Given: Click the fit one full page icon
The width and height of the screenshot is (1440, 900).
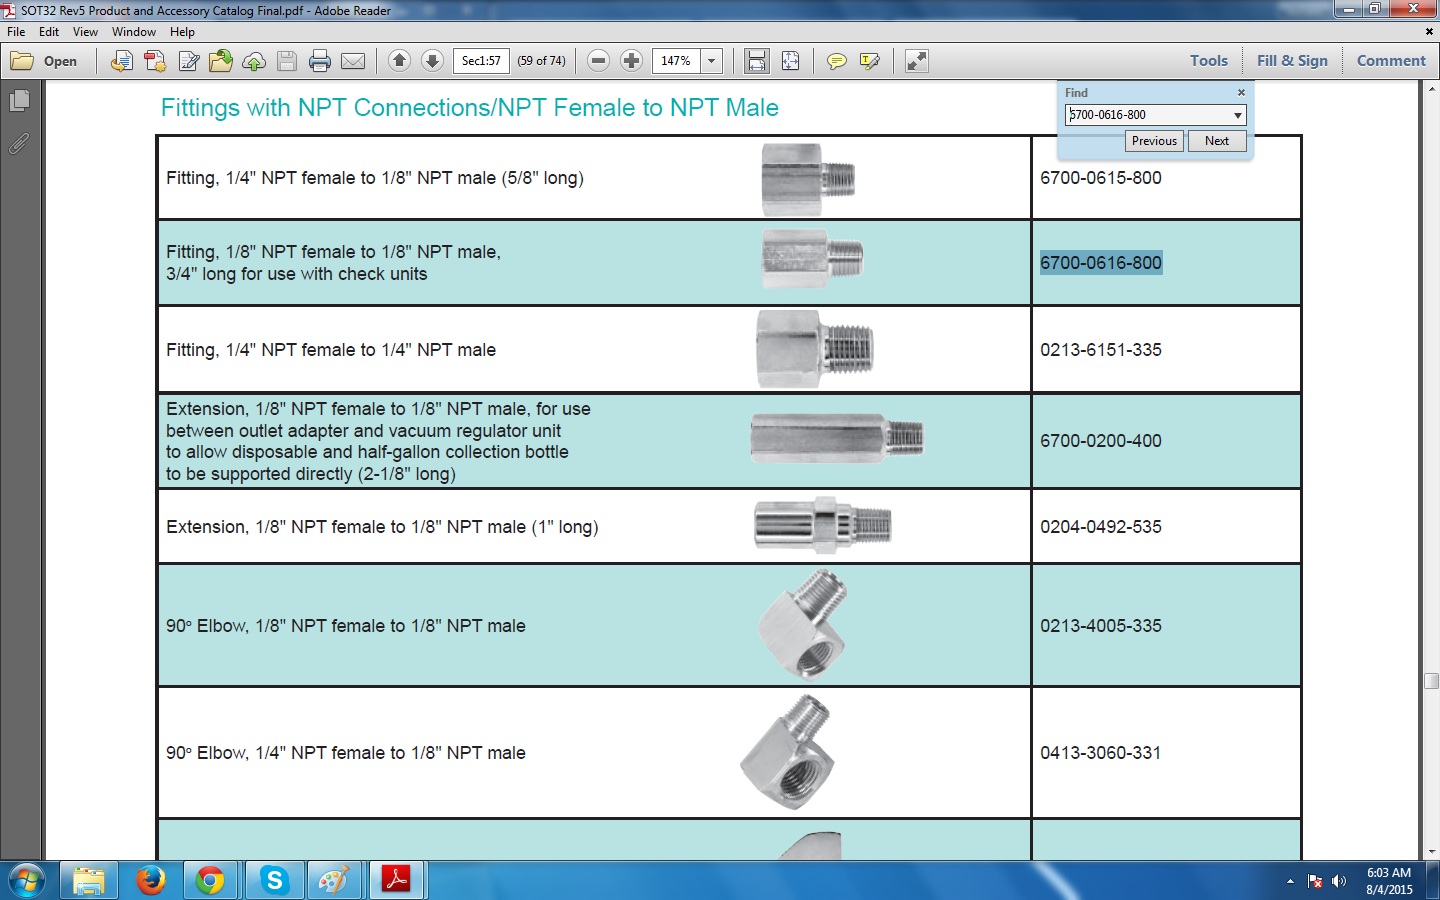Looking at the screenshot, I should (790, 61).
